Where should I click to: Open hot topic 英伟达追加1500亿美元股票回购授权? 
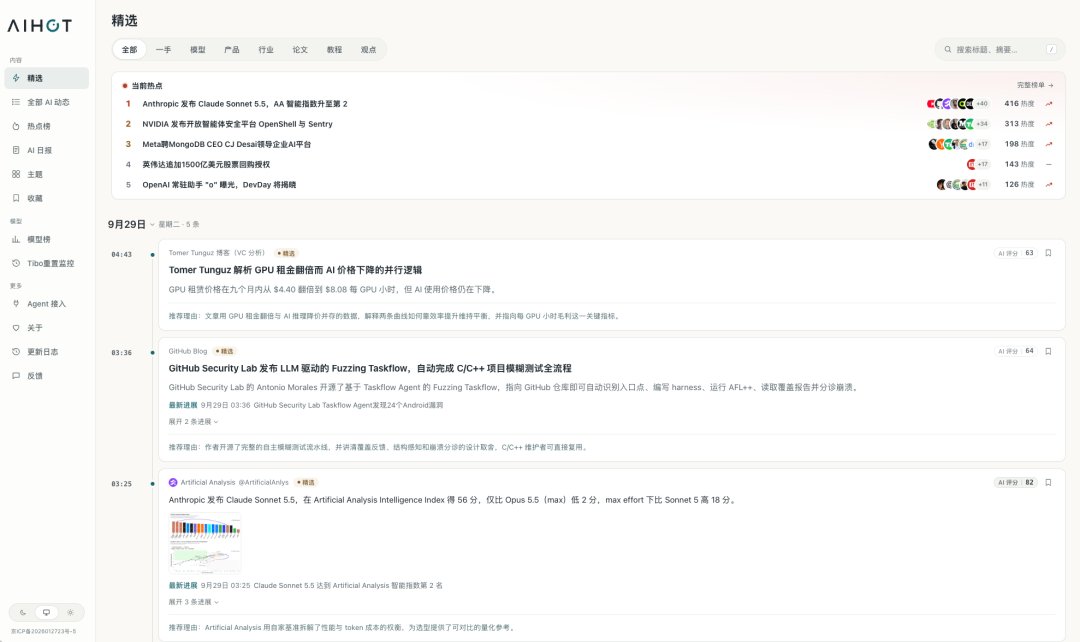click(x=206, y=165)
